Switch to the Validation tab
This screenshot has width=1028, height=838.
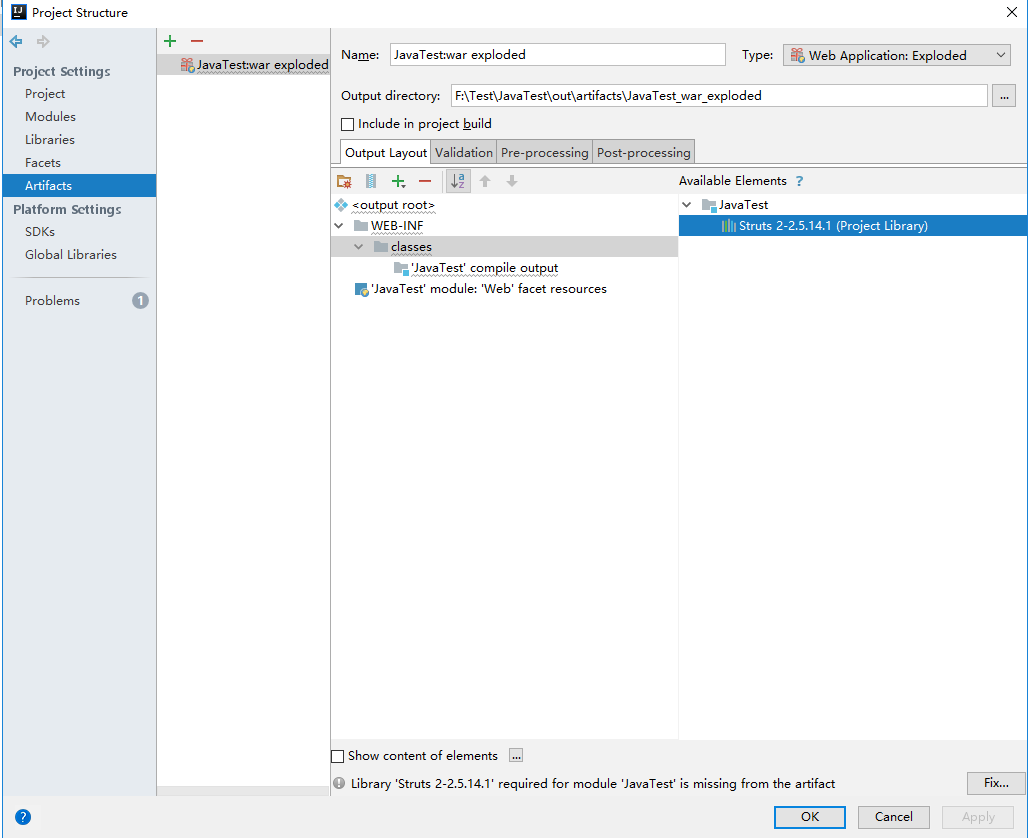464,153
